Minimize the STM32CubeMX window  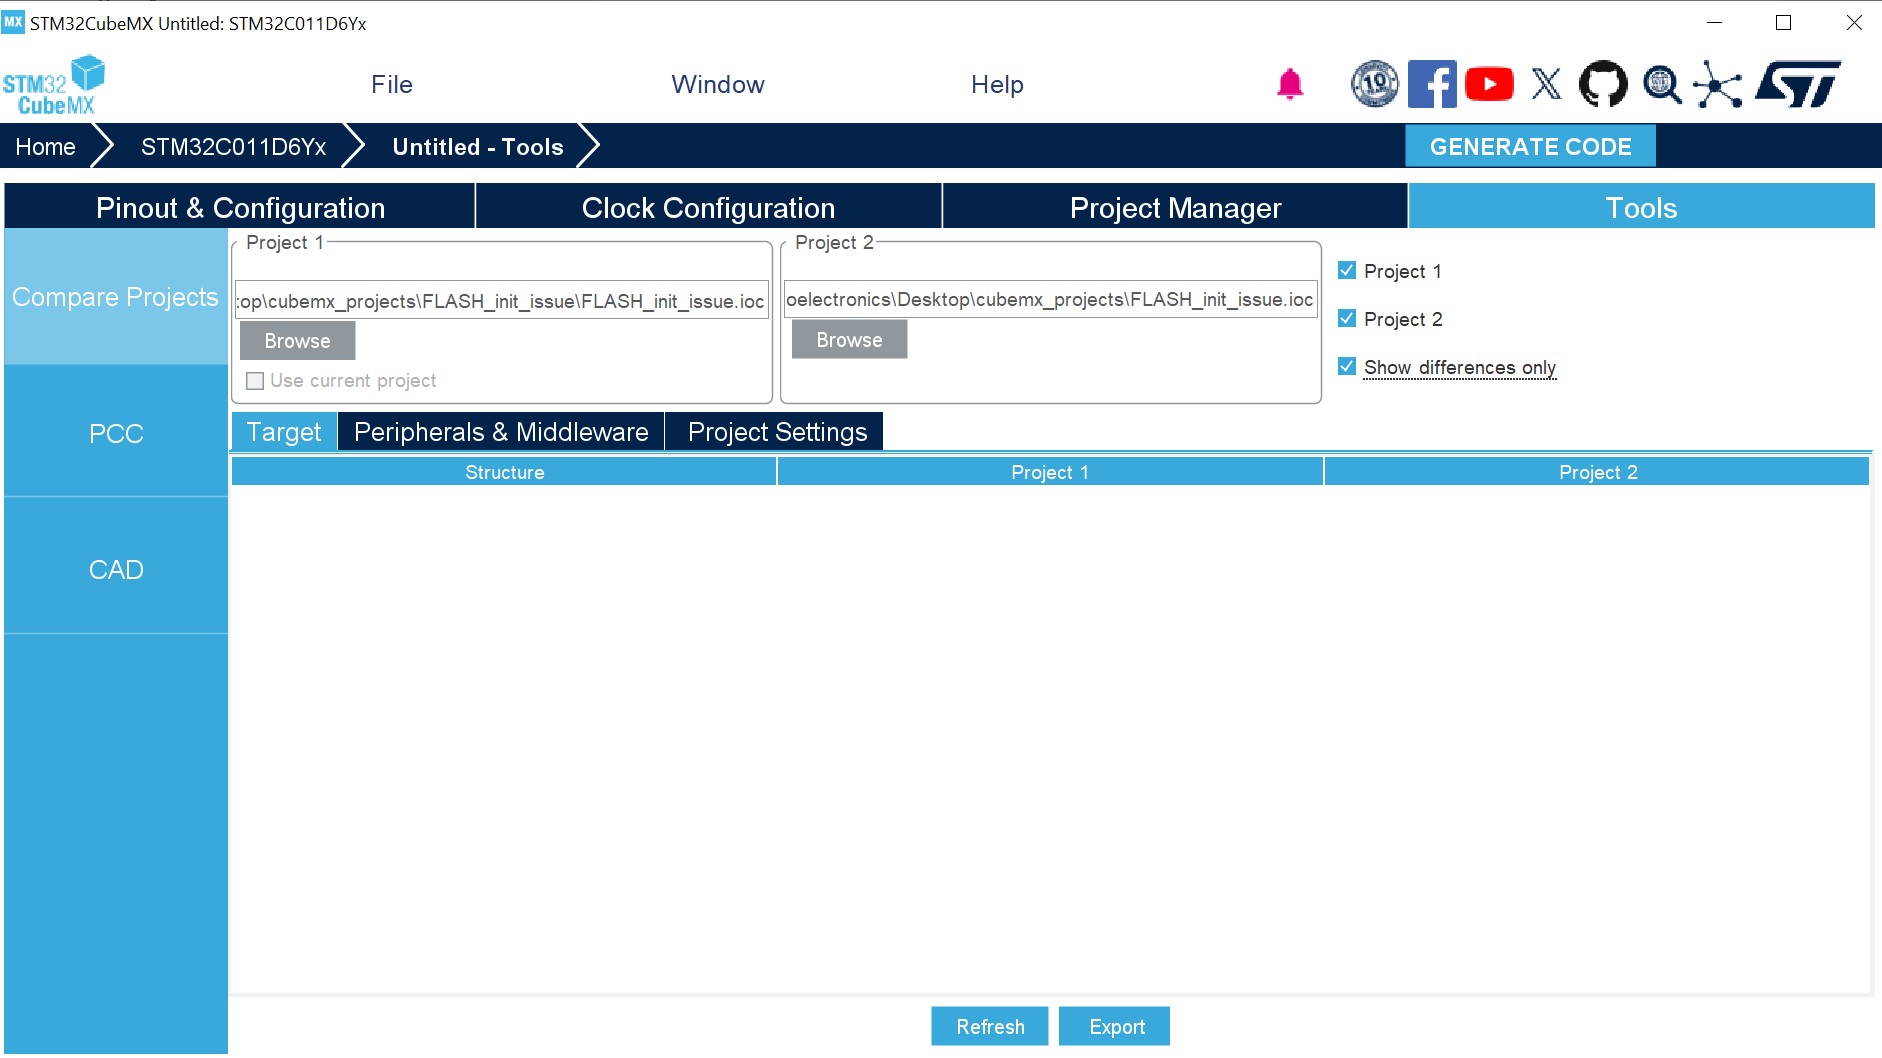pyautogui.click(x=1714, y=22)
